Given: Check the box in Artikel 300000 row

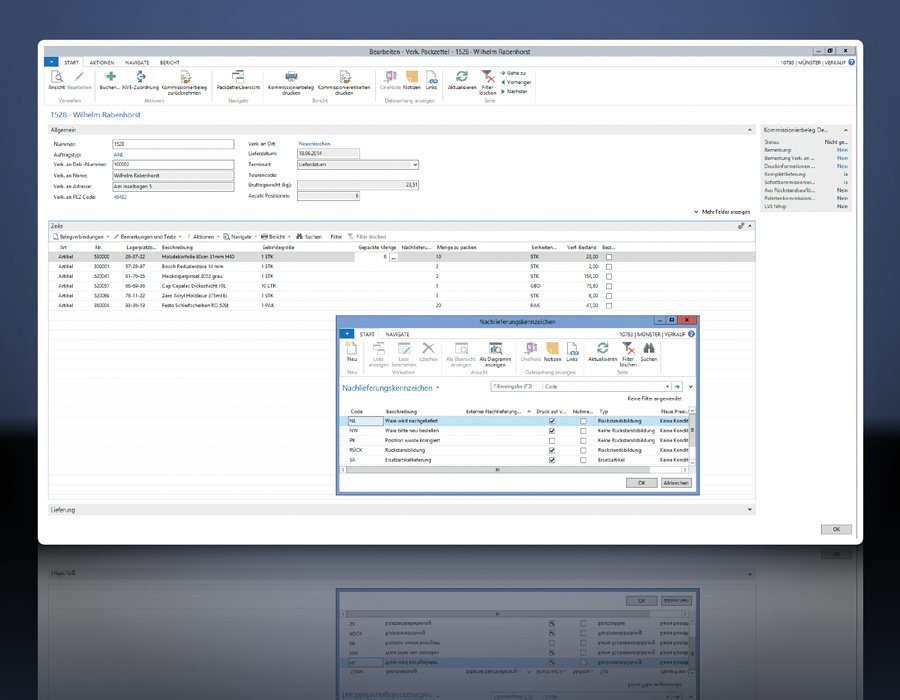Looking at the screenshot, I should click(x=610, y=258).
